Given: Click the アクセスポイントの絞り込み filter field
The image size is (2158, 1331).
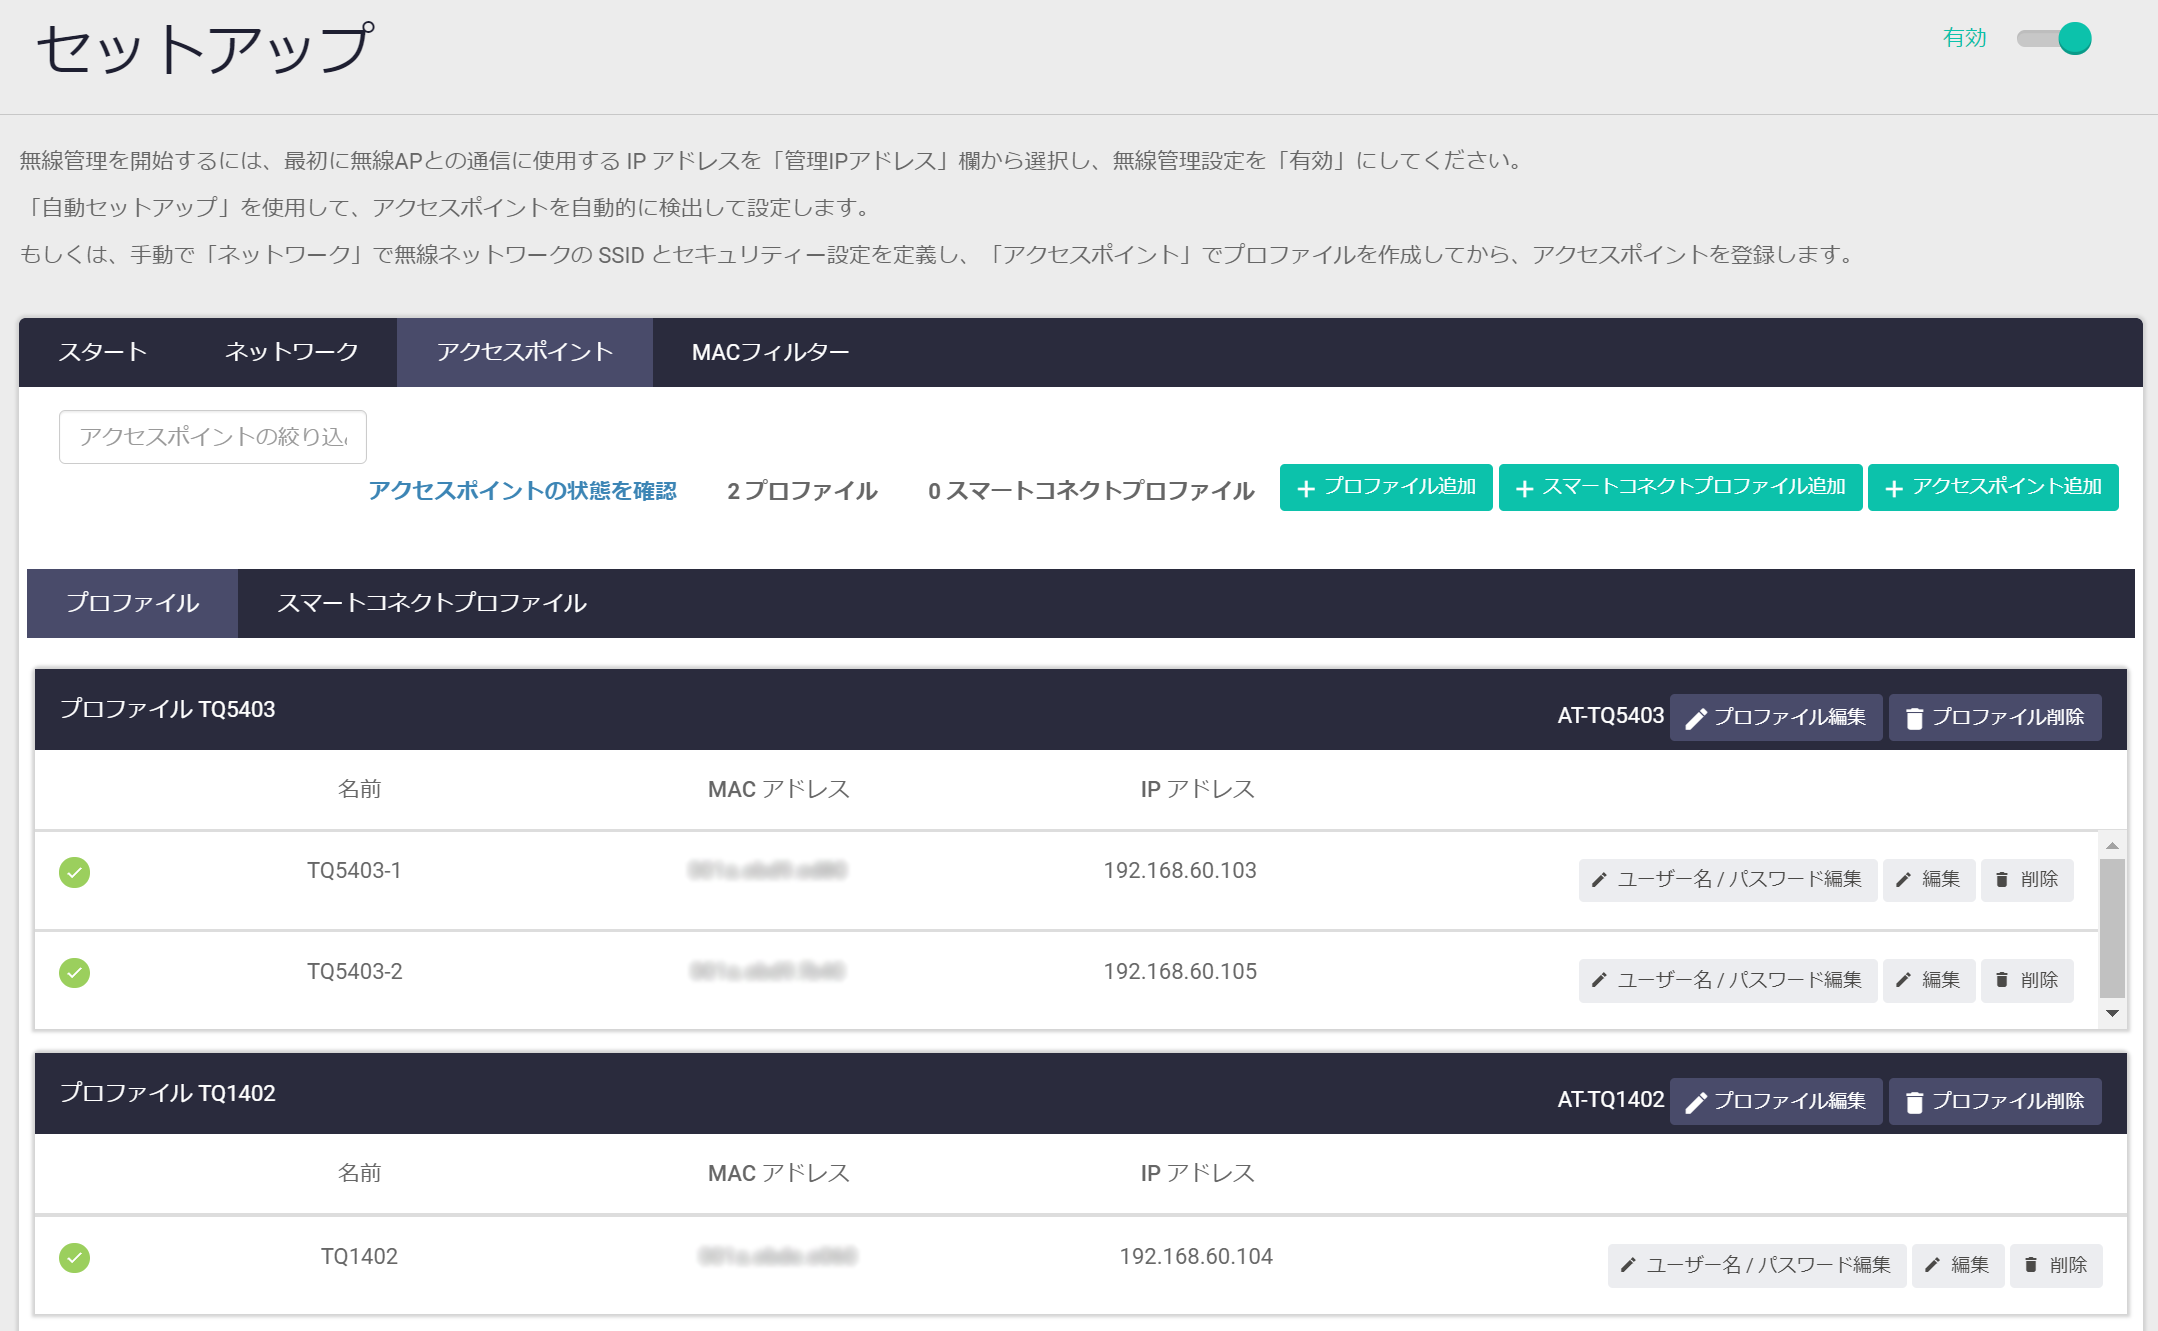Looking at the screenshot, I should [x=213, y=437].
